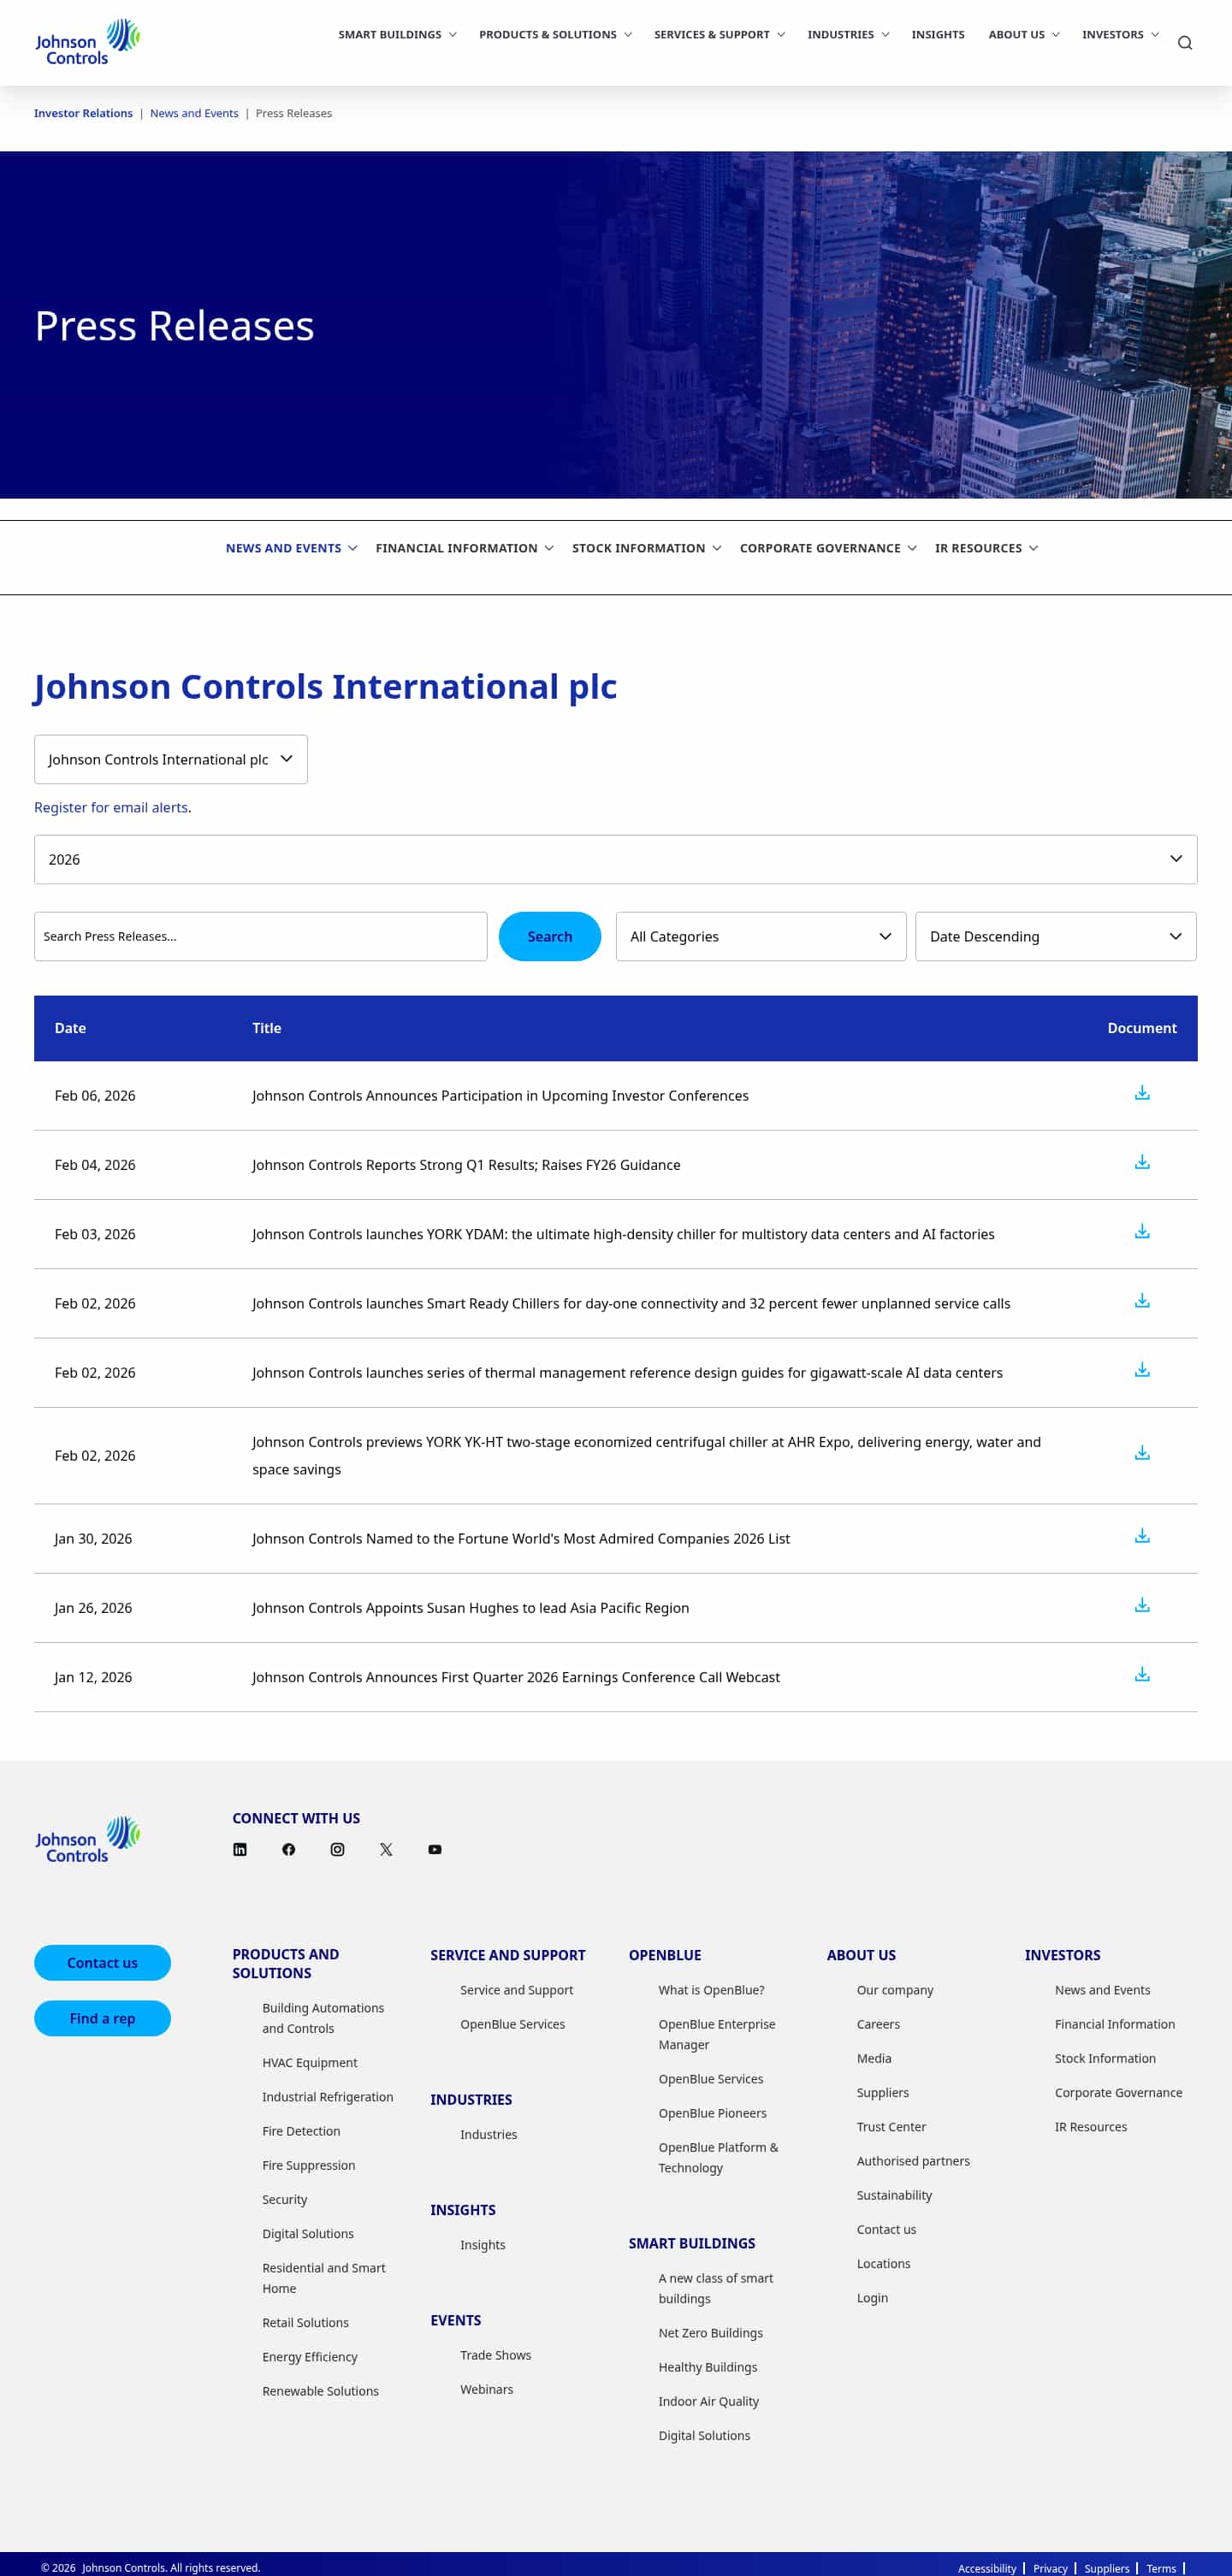Open the News and Events IR submenu
This screenshot has width=1232, height=2576.
[291, 548]
